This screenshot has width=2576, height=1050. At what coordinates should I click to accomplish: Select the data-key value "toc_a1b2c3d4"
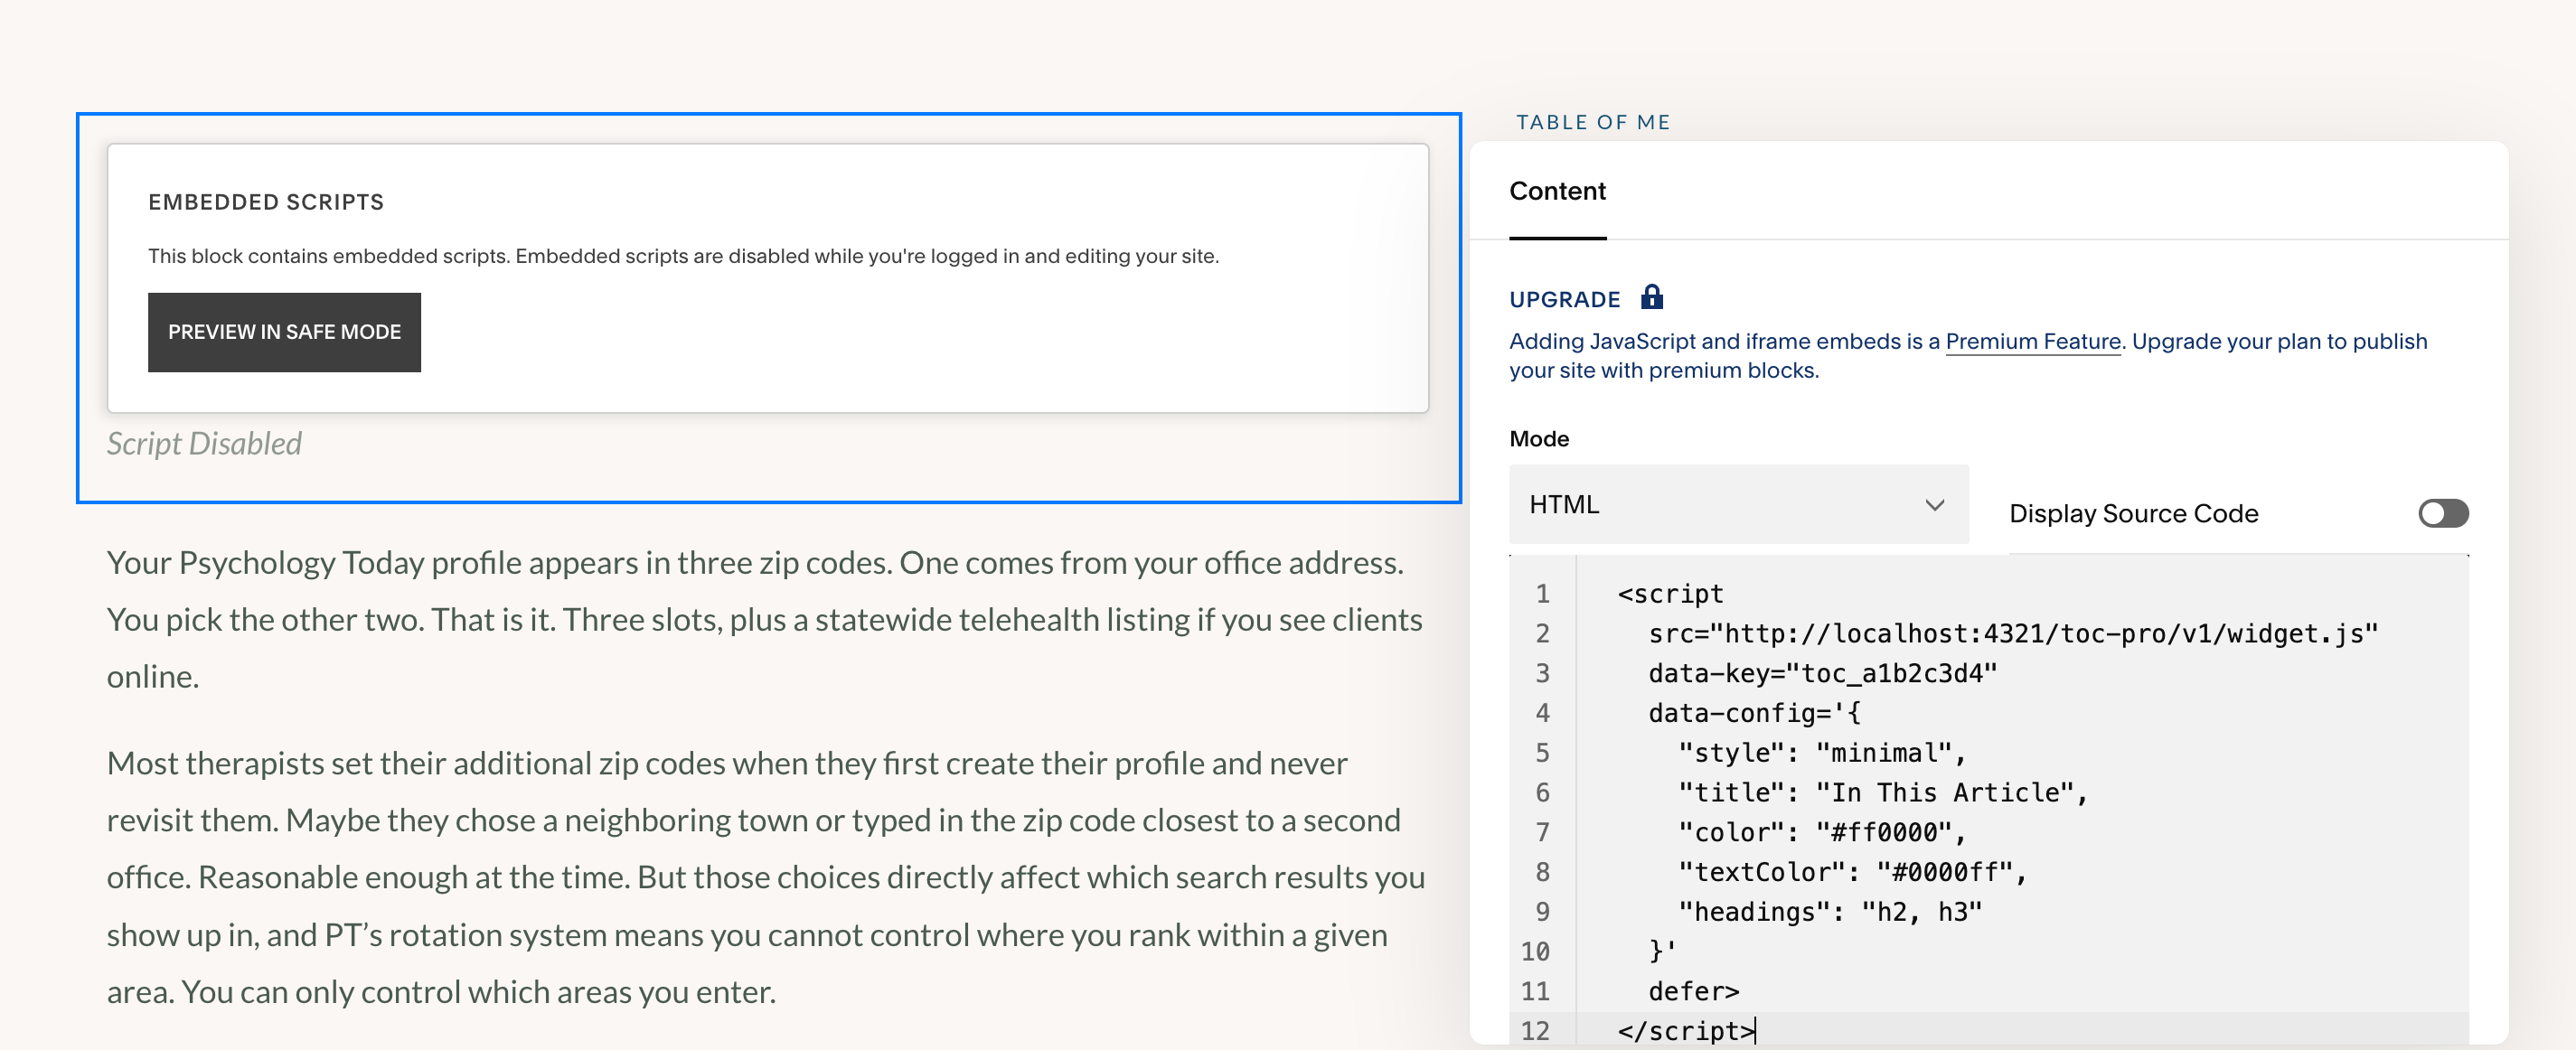[1899, 673]
